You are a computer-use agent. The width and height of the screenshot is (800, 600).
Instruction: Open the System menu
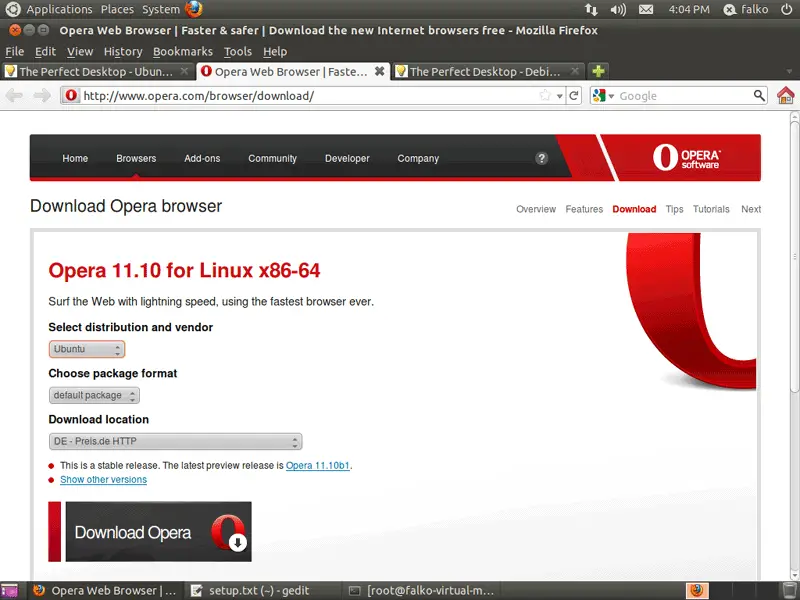pyautogui.click(x=161, y=9)
